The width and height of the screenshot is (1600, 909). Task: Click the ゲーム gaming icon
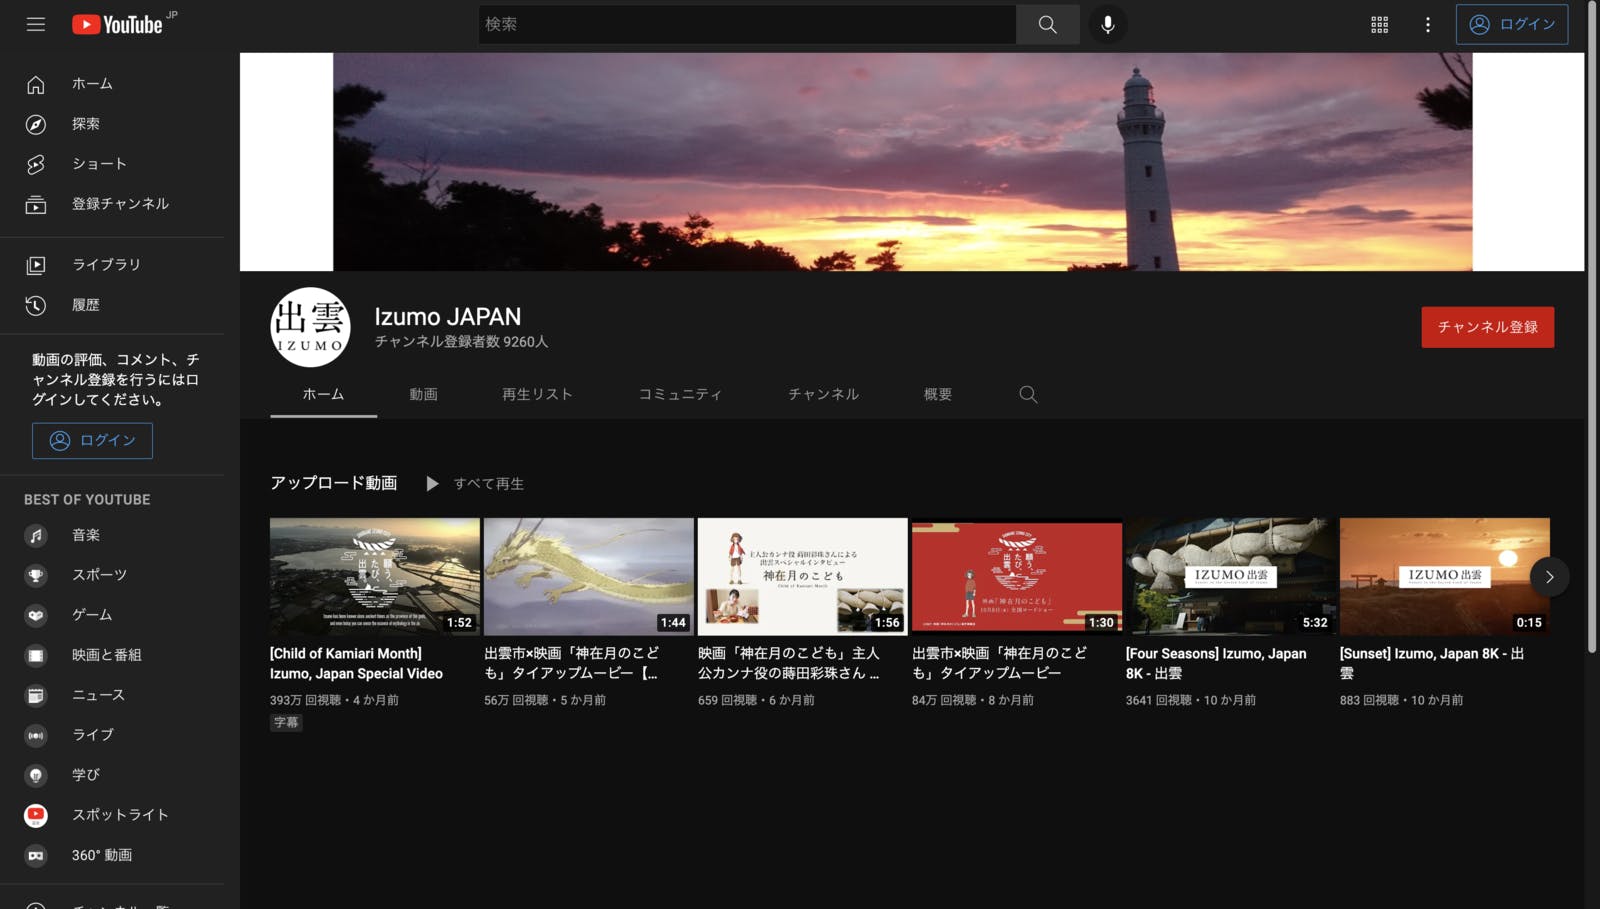coord(36,615)
